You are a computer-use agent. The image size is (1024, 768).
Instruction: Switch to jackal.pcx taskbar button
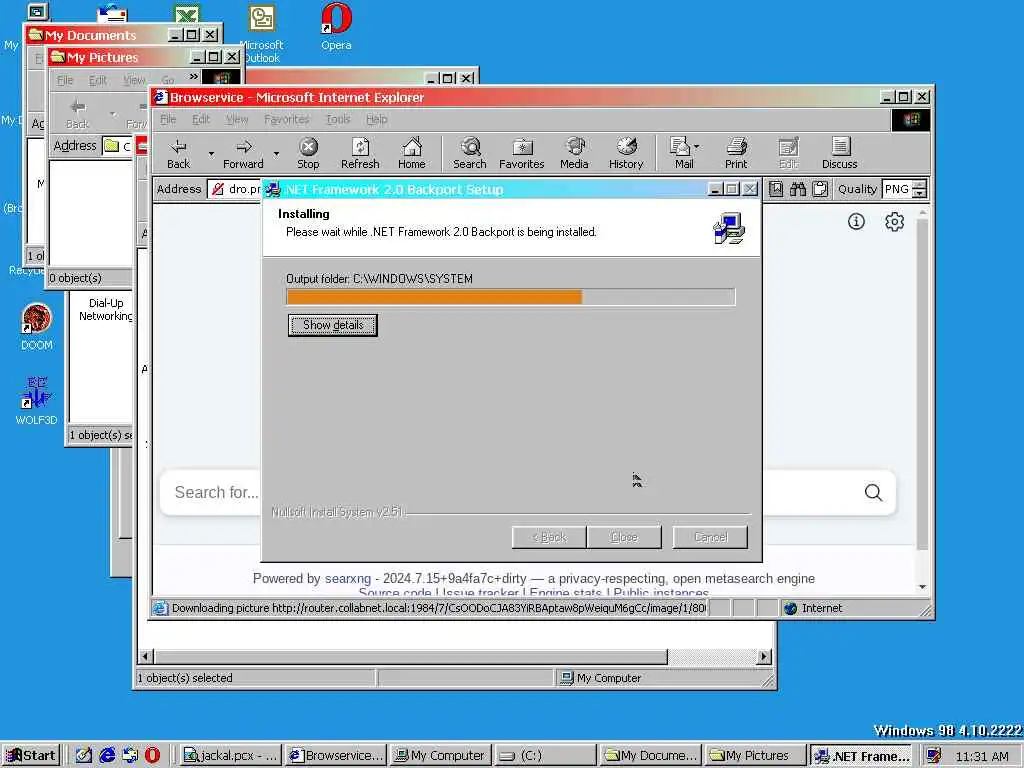(230, 756)
